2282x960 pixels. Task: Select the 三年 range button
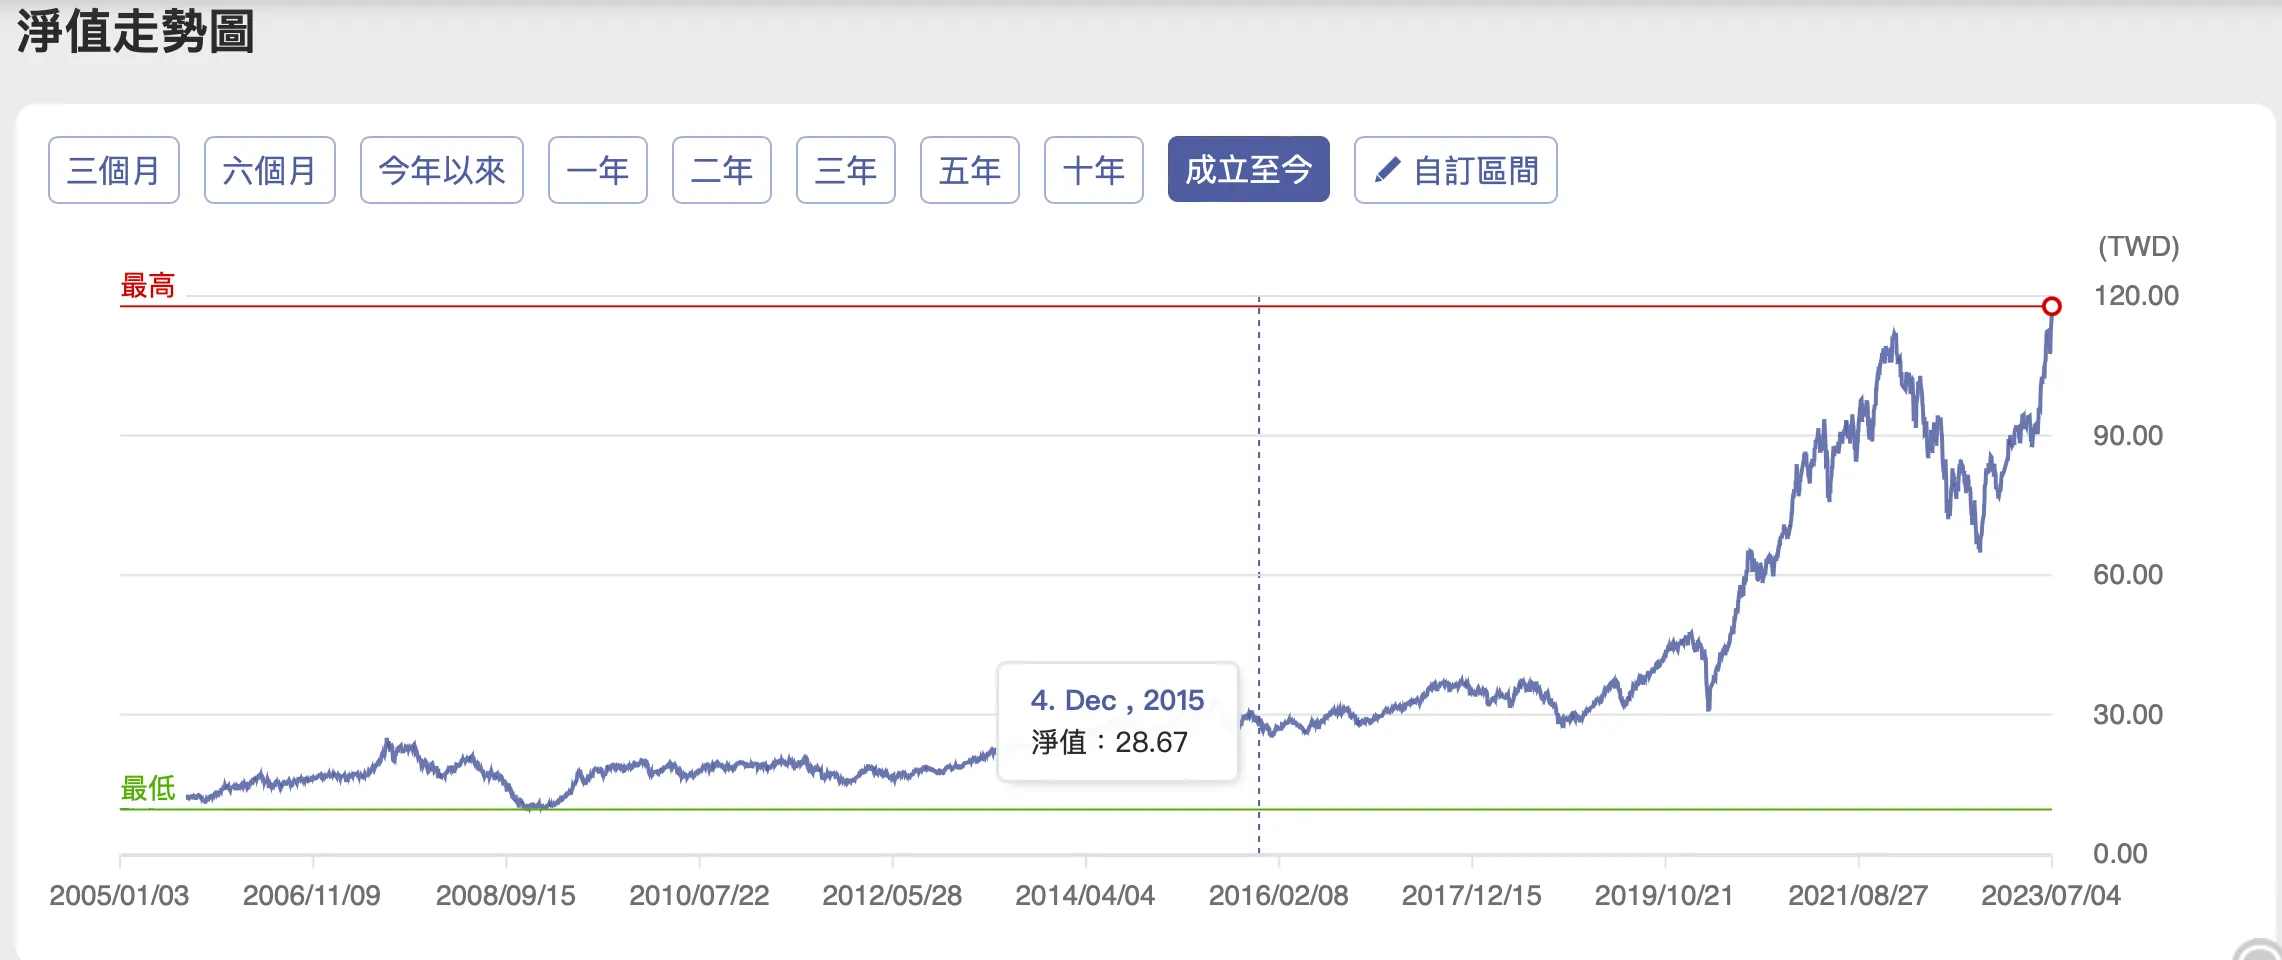(x=846, y=170)
